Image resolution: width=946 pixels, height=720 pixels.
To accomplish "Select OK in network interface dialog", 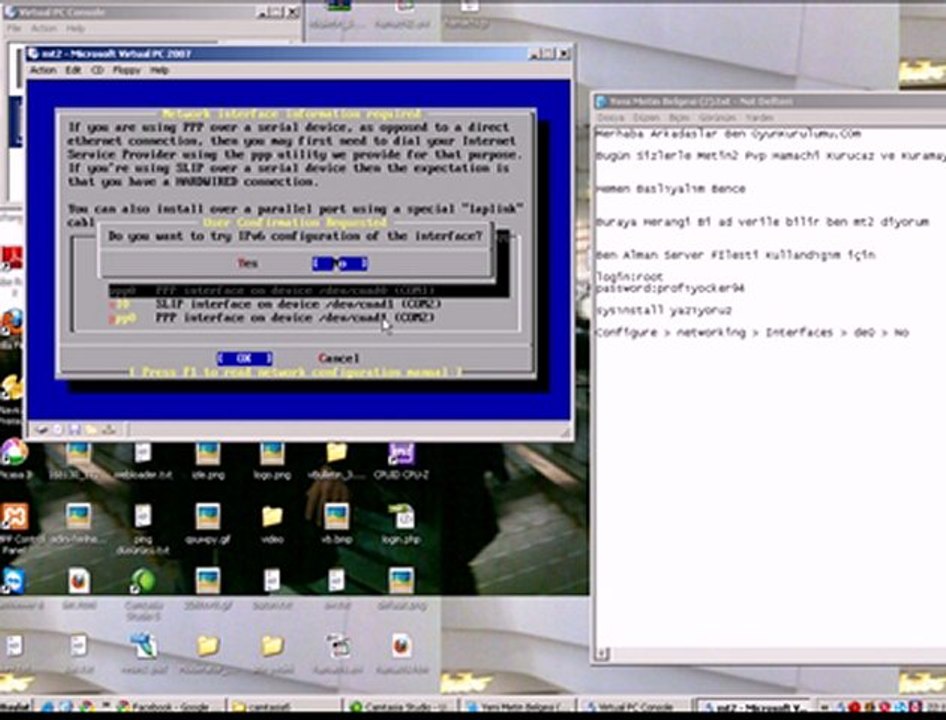I will pyautogui.click(x=244, y=358).
